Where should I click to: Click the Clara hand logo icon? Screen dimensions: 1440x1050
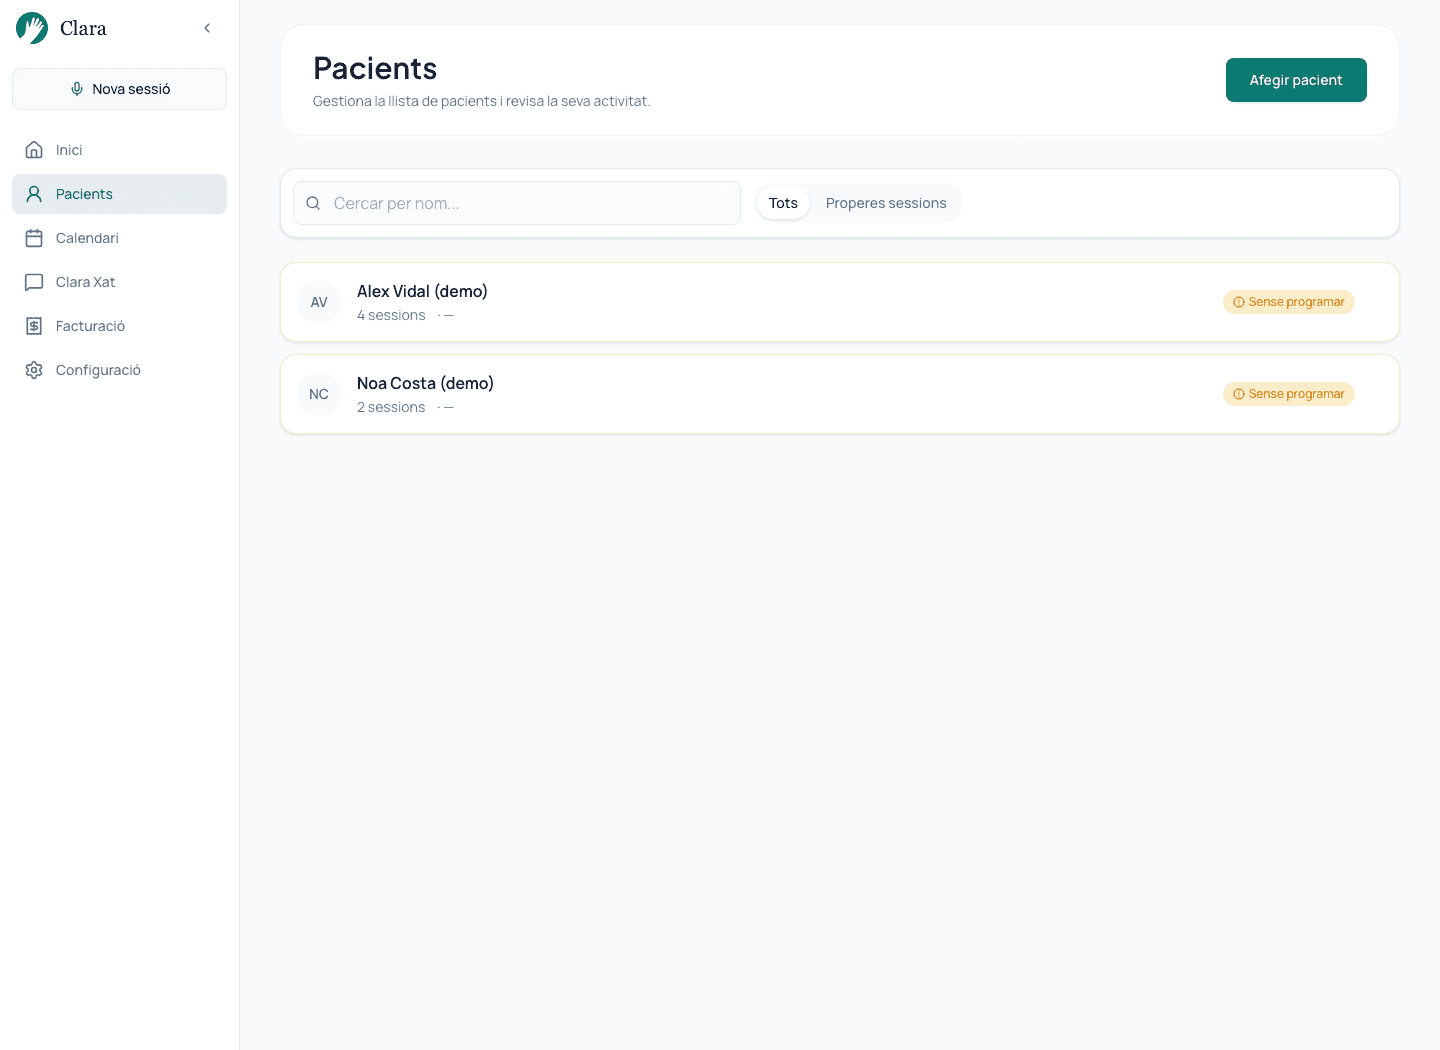coord(32,28)
